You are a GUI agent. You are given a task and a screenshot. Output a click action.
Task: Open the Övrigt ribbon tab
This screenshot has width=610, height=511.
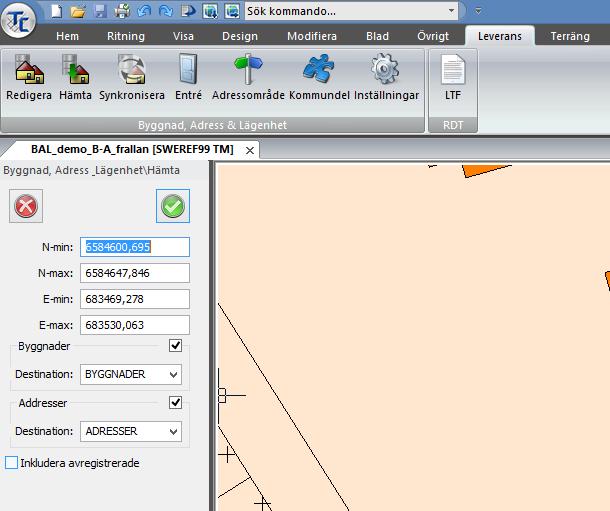click(x=433, y=36)
